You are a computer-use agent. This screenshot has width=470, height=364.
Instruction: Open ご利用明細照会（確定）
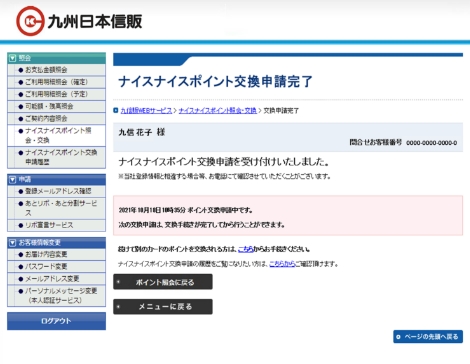point(56,82)
